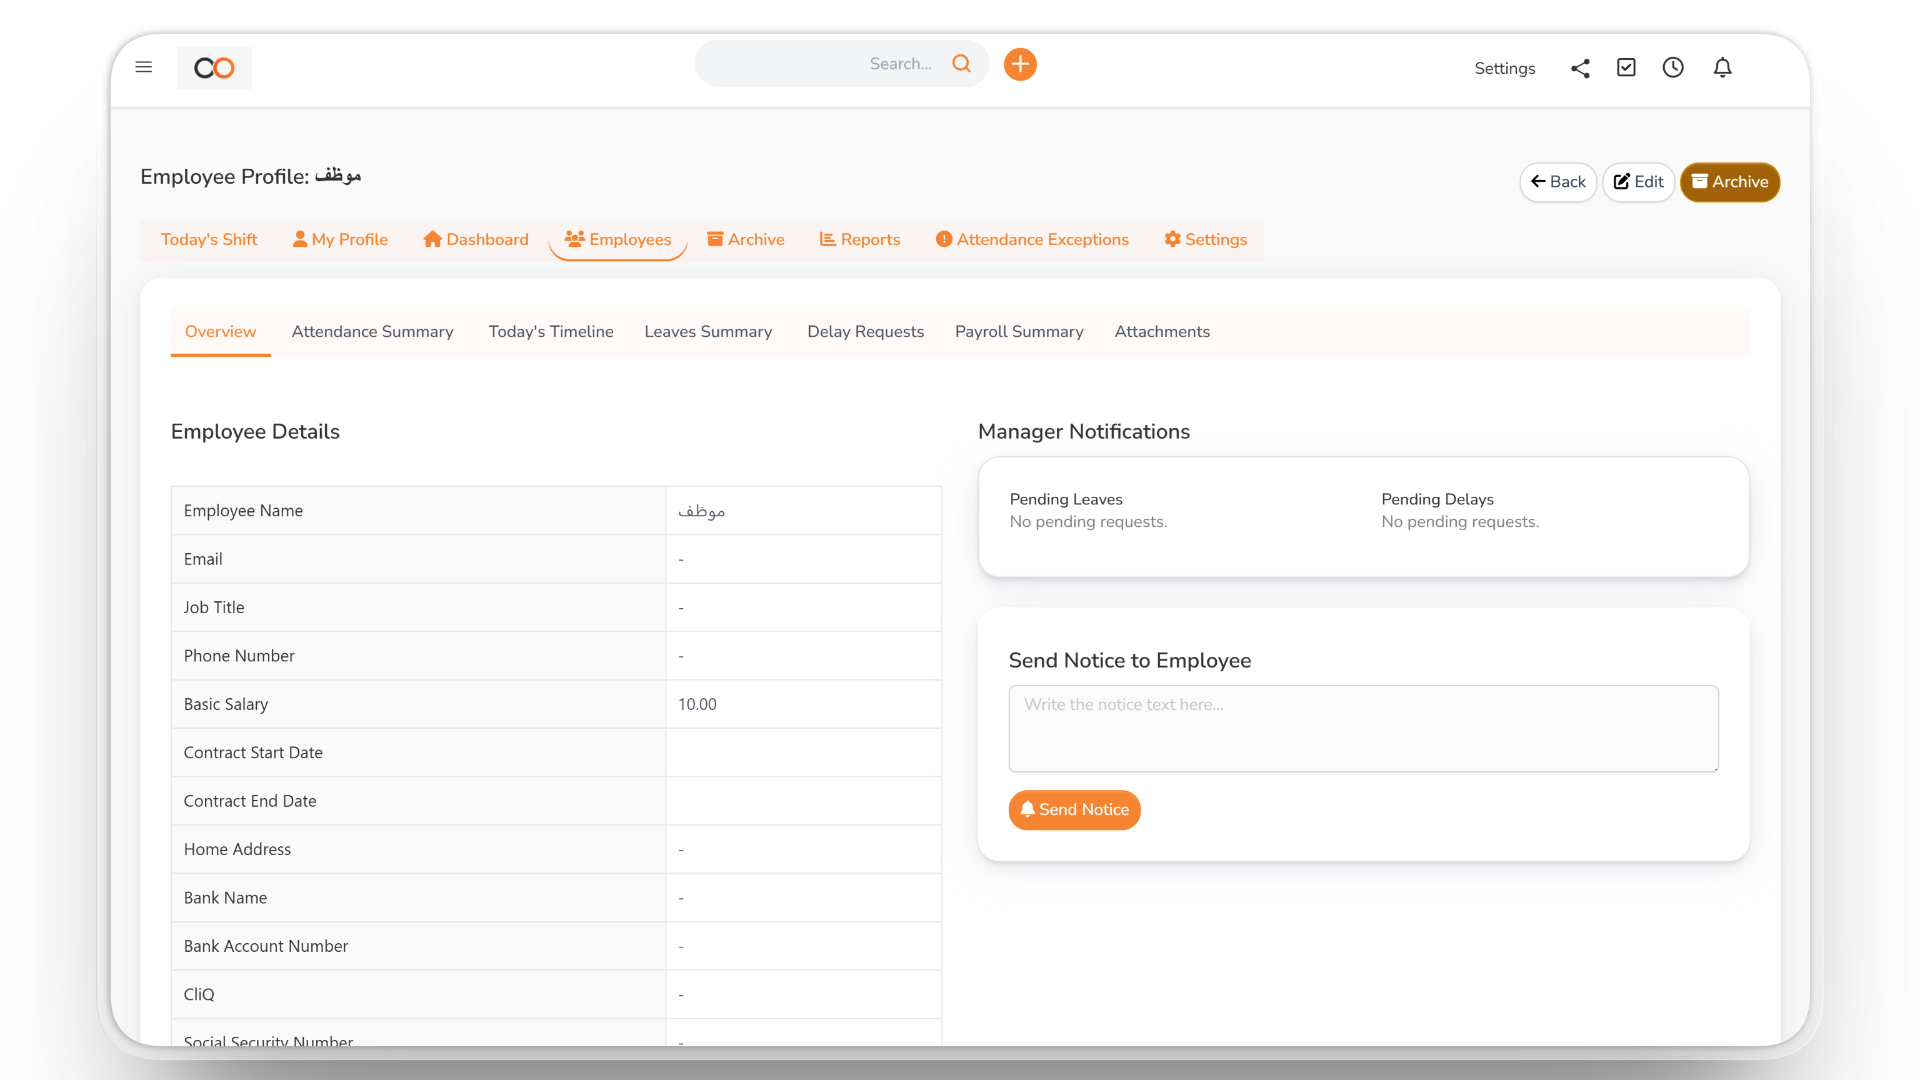This screenshot has height=1080, width=1920.
Task: Open the Payroll Summary tab
Action: click(x=1019, y=332)
